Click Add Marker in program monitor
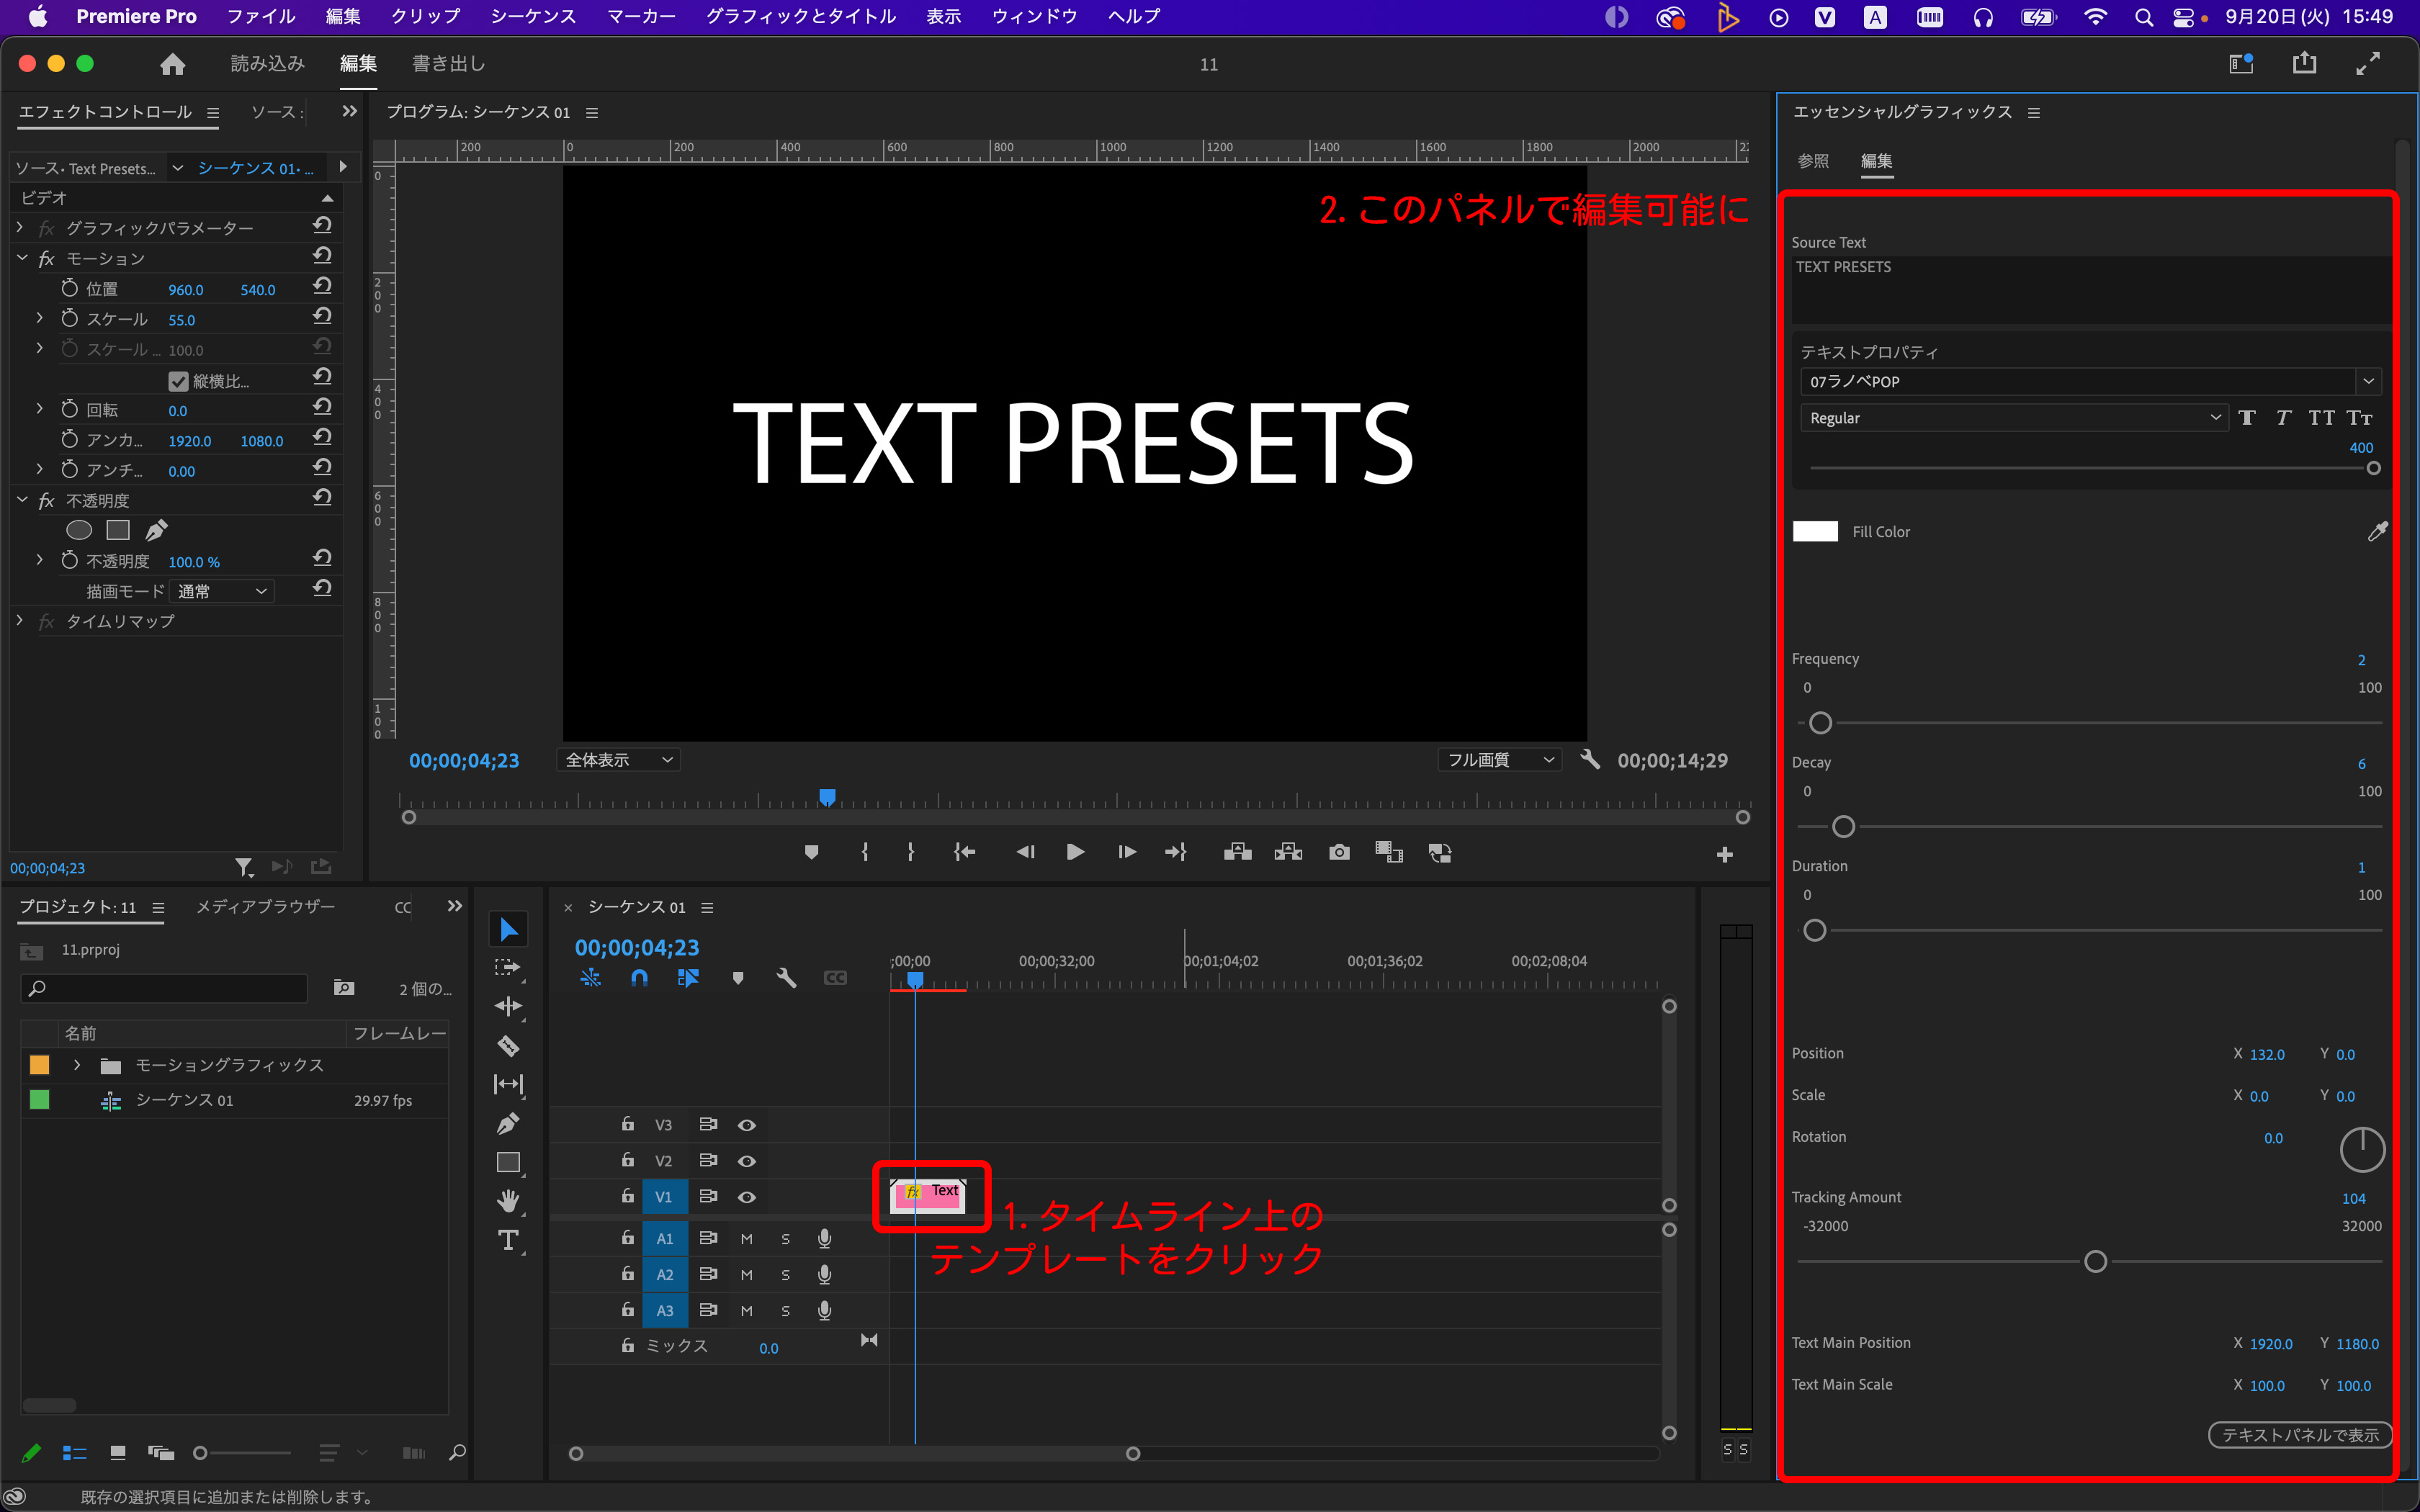The width and height of the screenshot is (2420, 1512). pyautogui.click(x=811, y=852)
